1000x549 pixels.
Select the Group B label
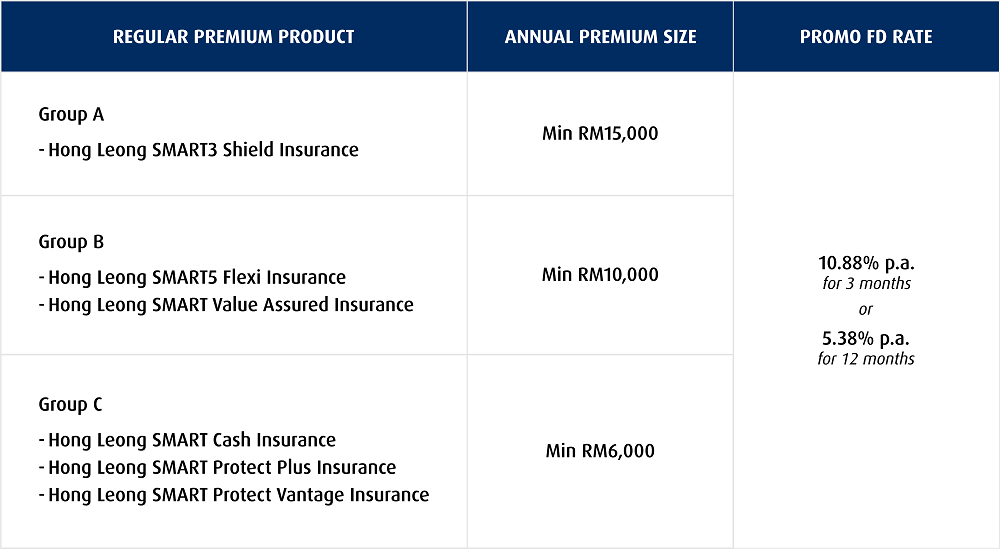click(71, 242)
